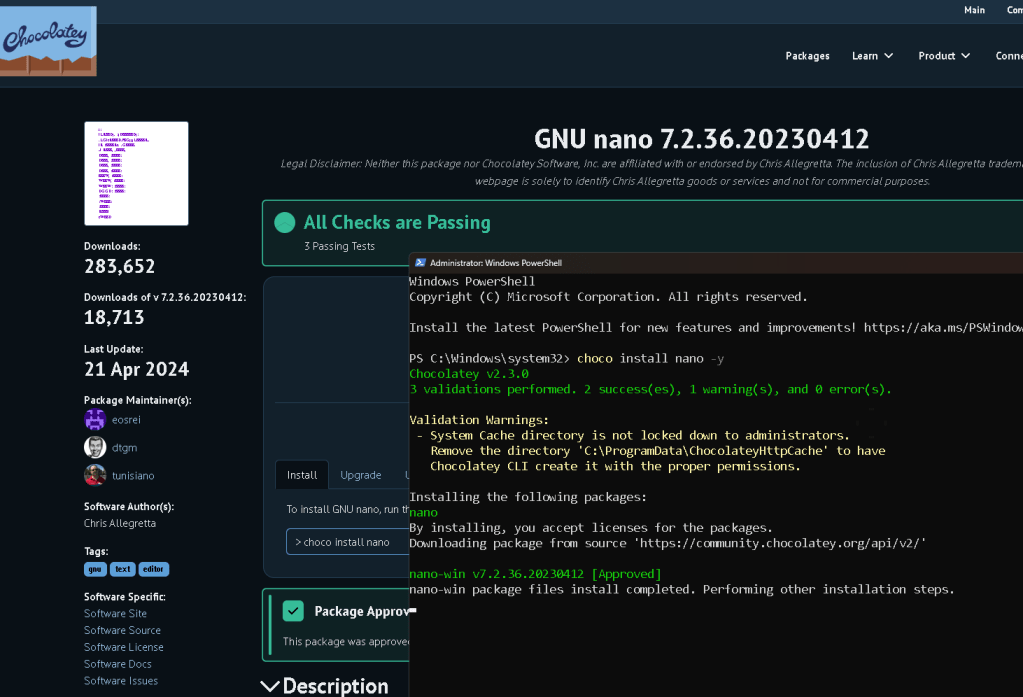Click the Administrator: Windows PowerShell title bar
Viewport: 1023px width, 697px height.
716,263
